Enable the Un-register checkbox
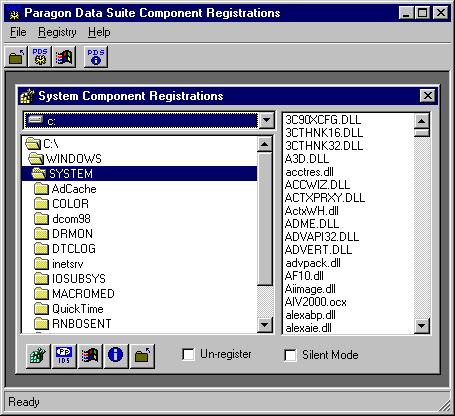The width and height of the screenshot is (455, 416). (189, 354)
